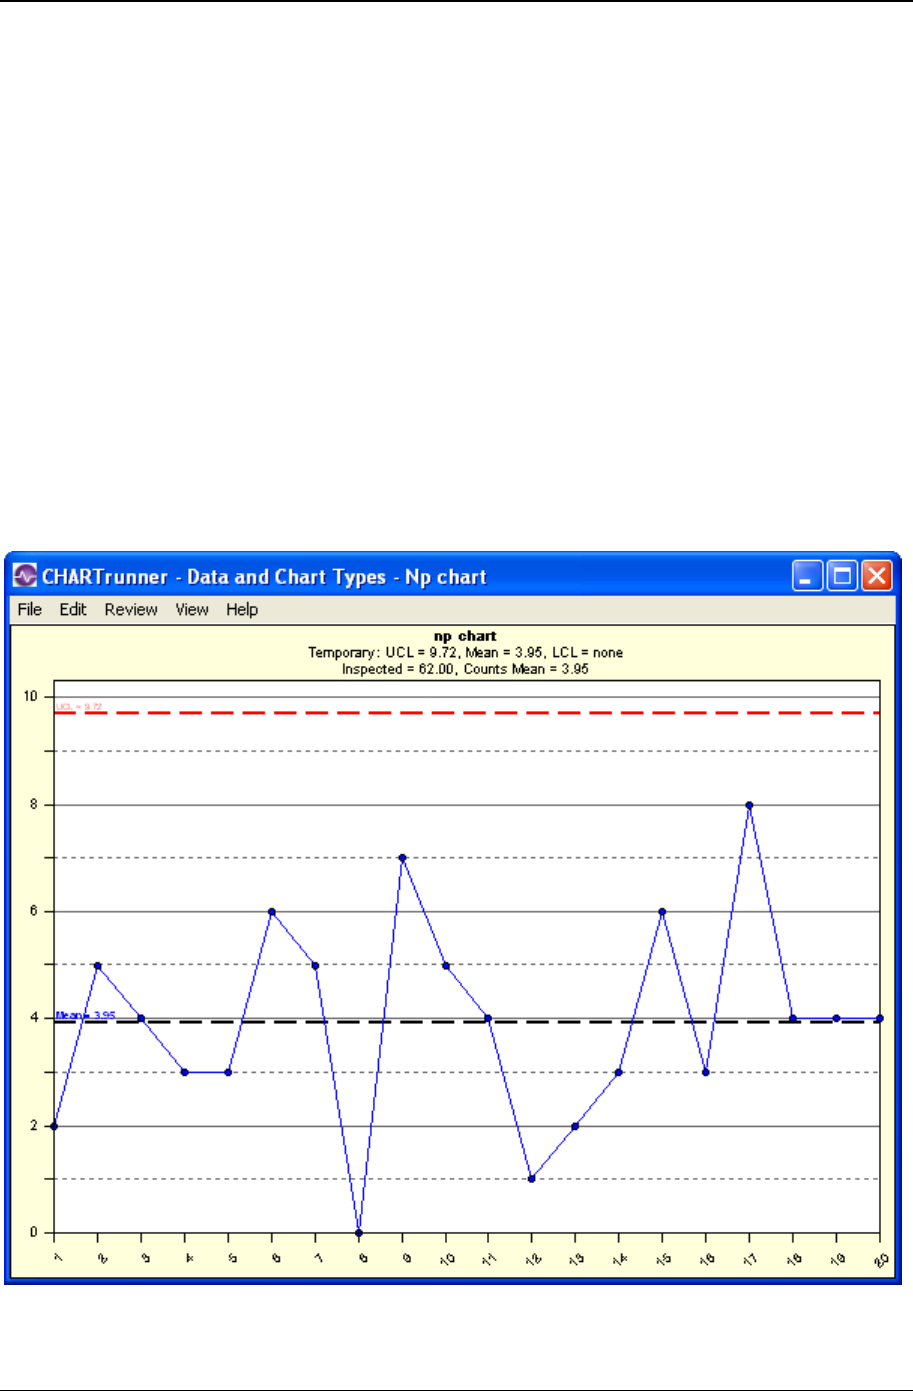Image resolution: width=913 pixels, height=1391 pixels.
Task: Click the 'Inspected = 62.00, Counts Mean' line
Action: coord(465,668)
